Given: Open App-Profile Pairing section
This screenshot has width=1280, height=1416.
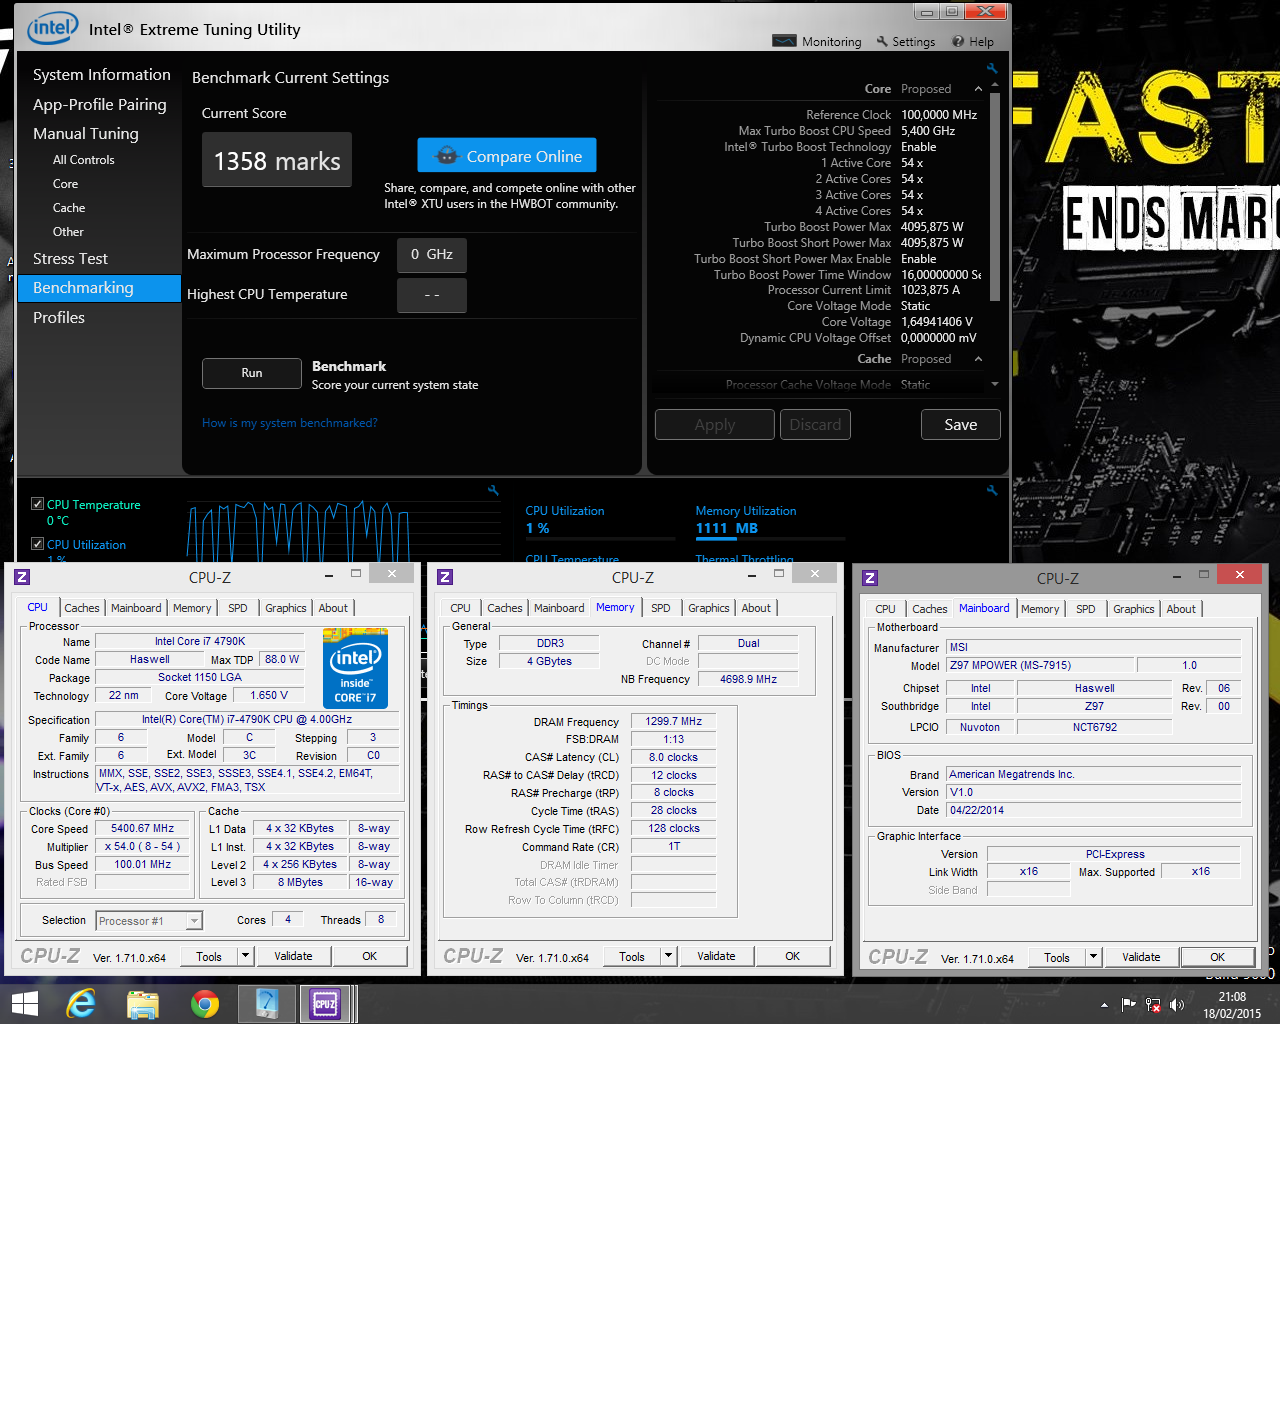Looking at the screenshot, I should click(100, 104).
